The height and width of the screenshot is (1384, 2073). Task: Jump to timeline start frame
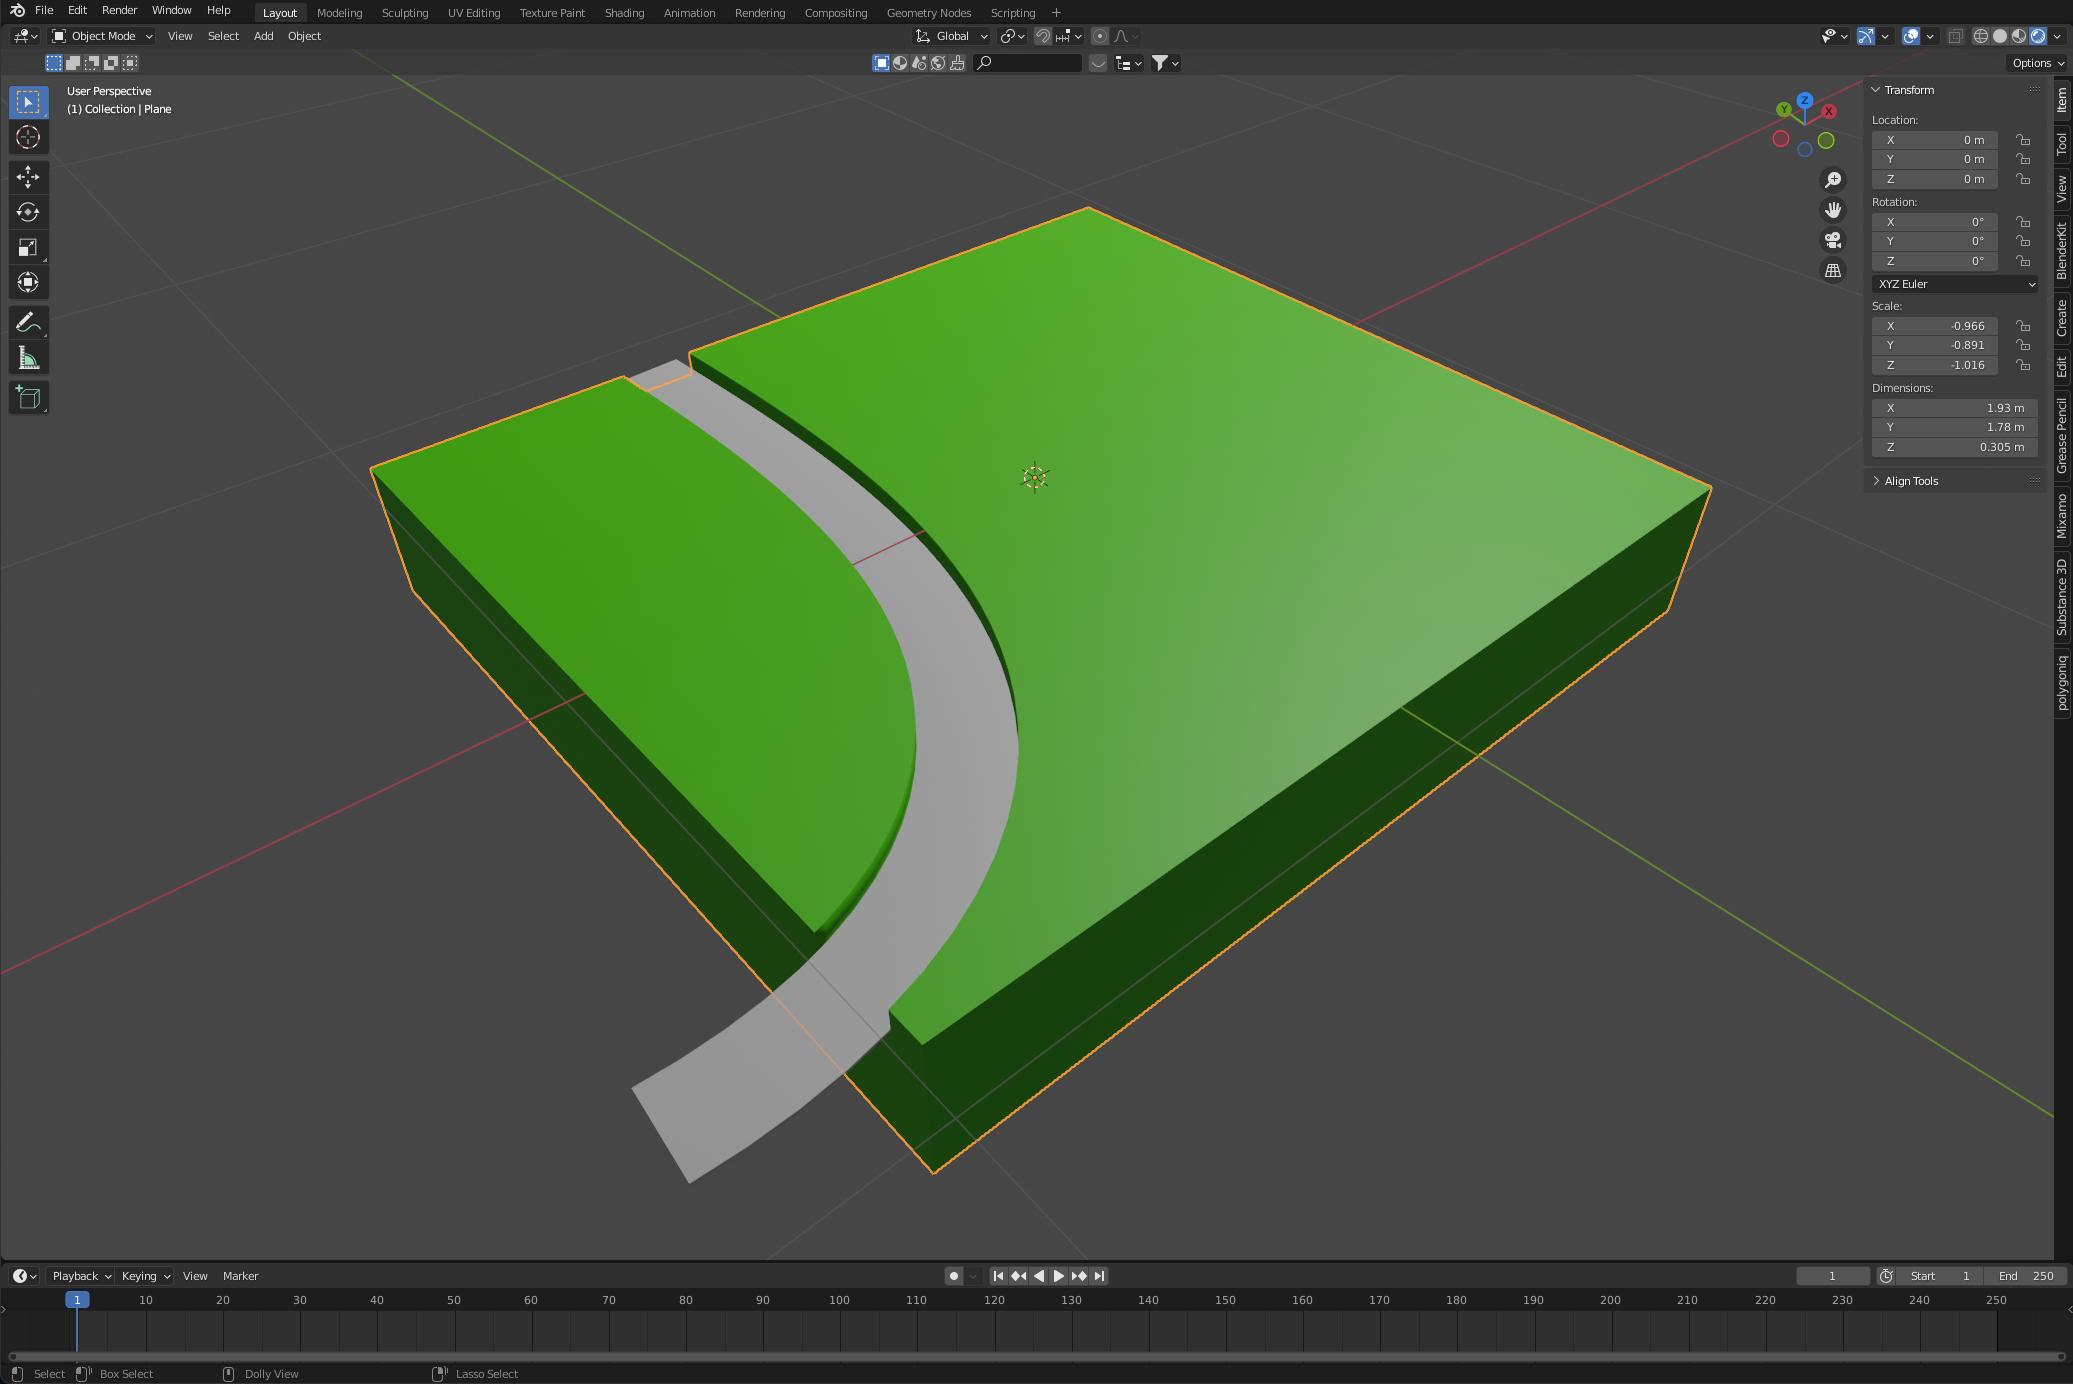(998, 1276)
